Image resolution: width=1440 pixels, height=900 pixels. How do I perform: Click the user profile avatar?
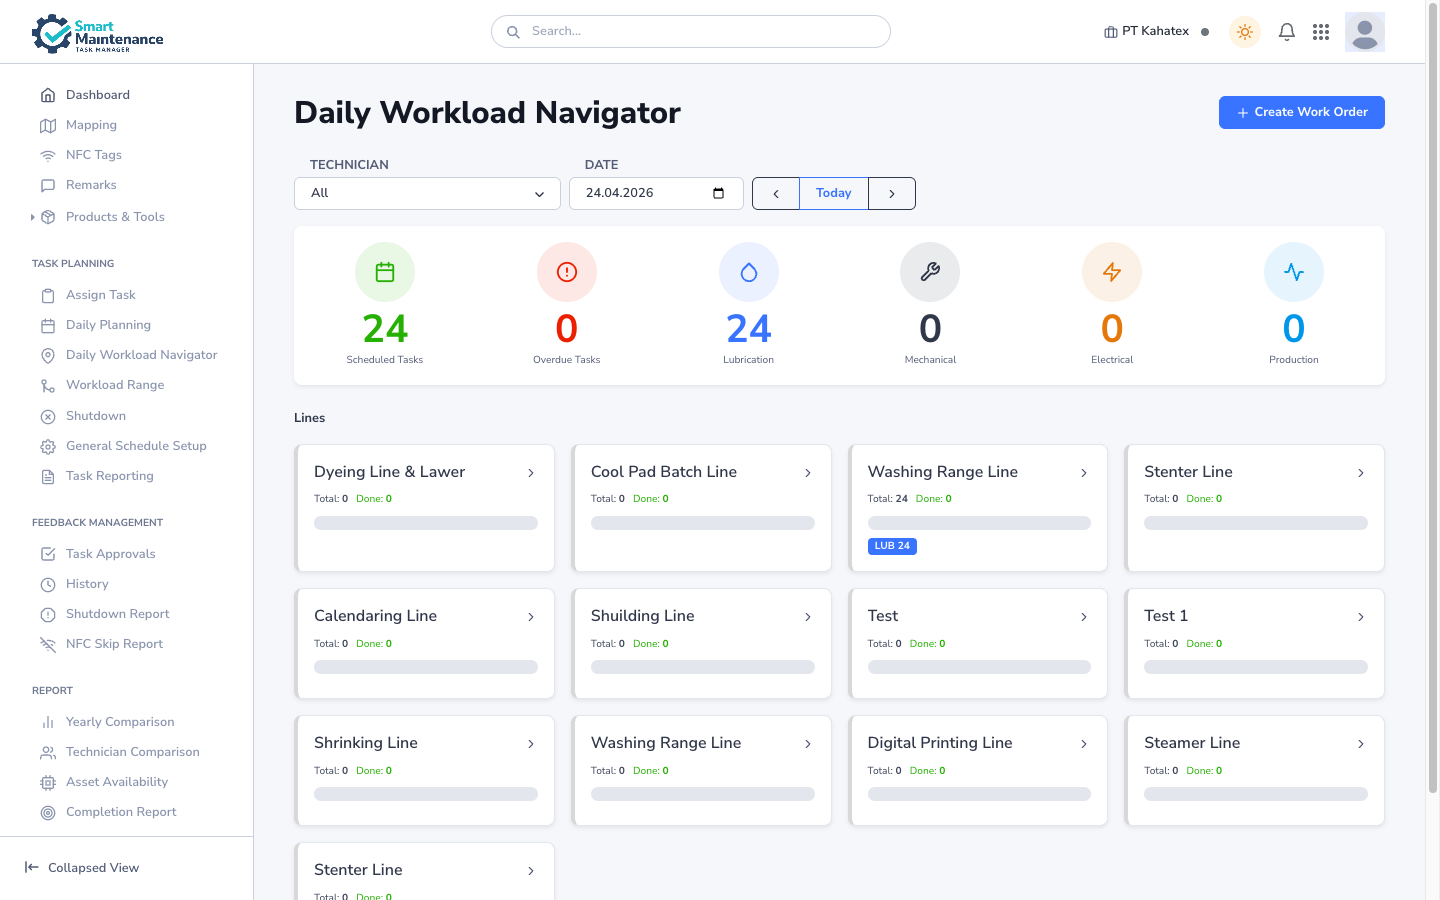[1364, 32]
